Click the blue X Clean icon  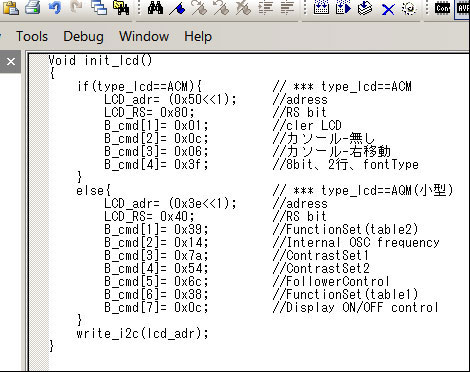(388, 9)
